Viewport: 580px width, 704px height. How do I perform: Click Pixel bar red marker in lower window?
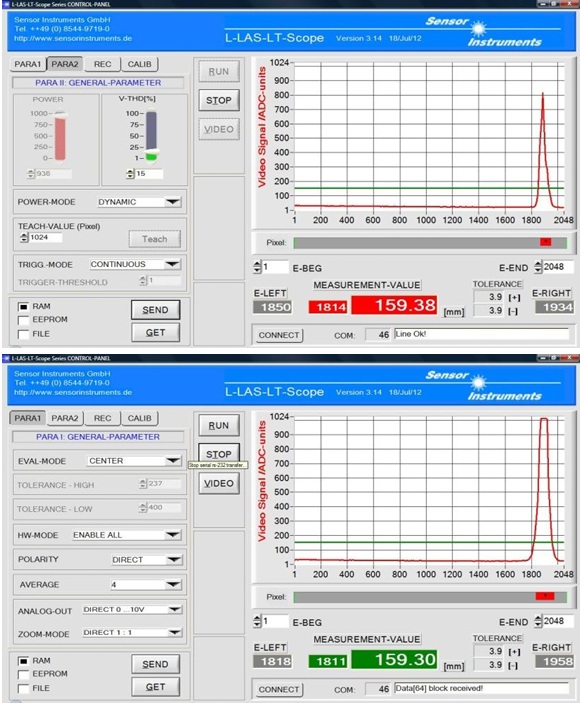[x=545, y=596]
